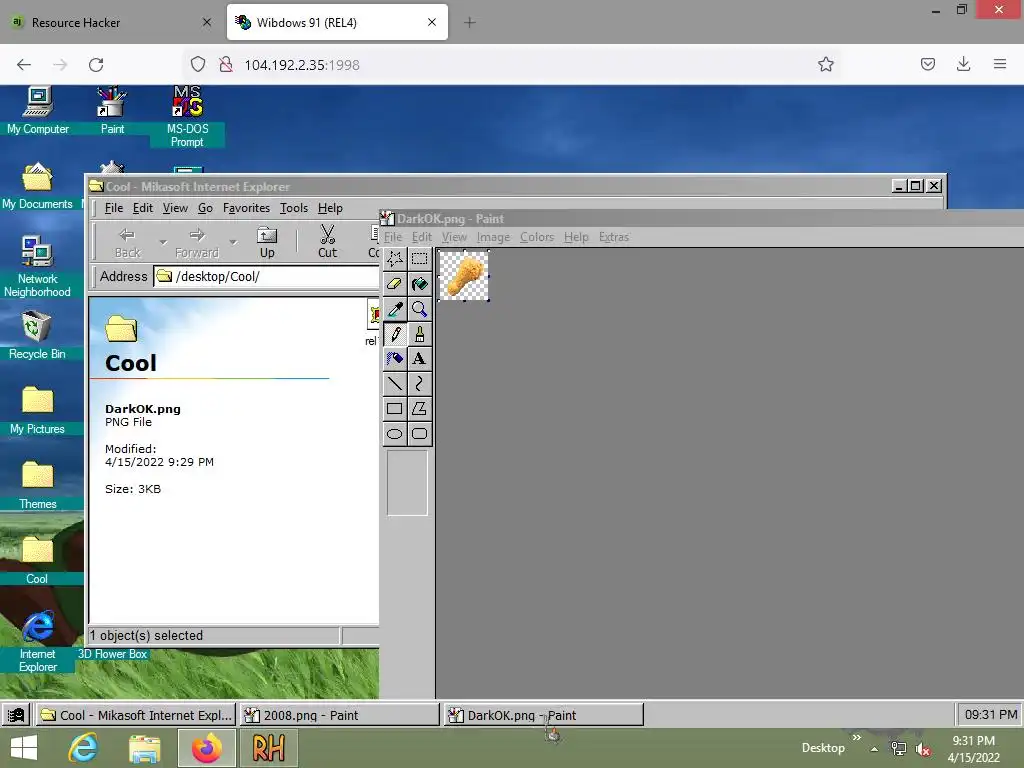Viewport: 1024px width, 768px height.
Task: Click the chicken drumstick canvas in Paint
Action: (464, 276)
